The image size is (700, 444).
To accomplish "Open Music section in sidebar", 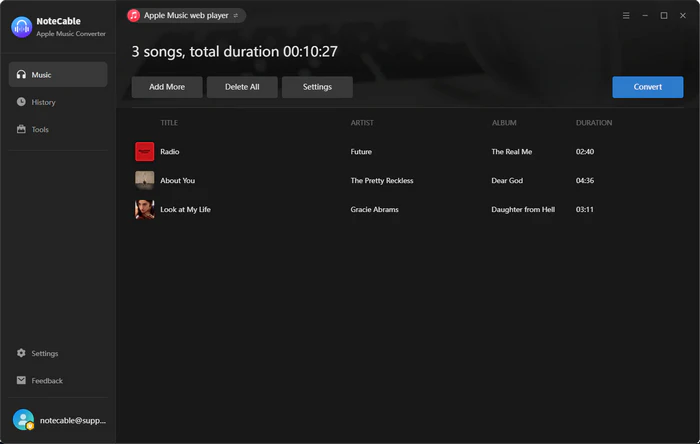I will [58, 75].
